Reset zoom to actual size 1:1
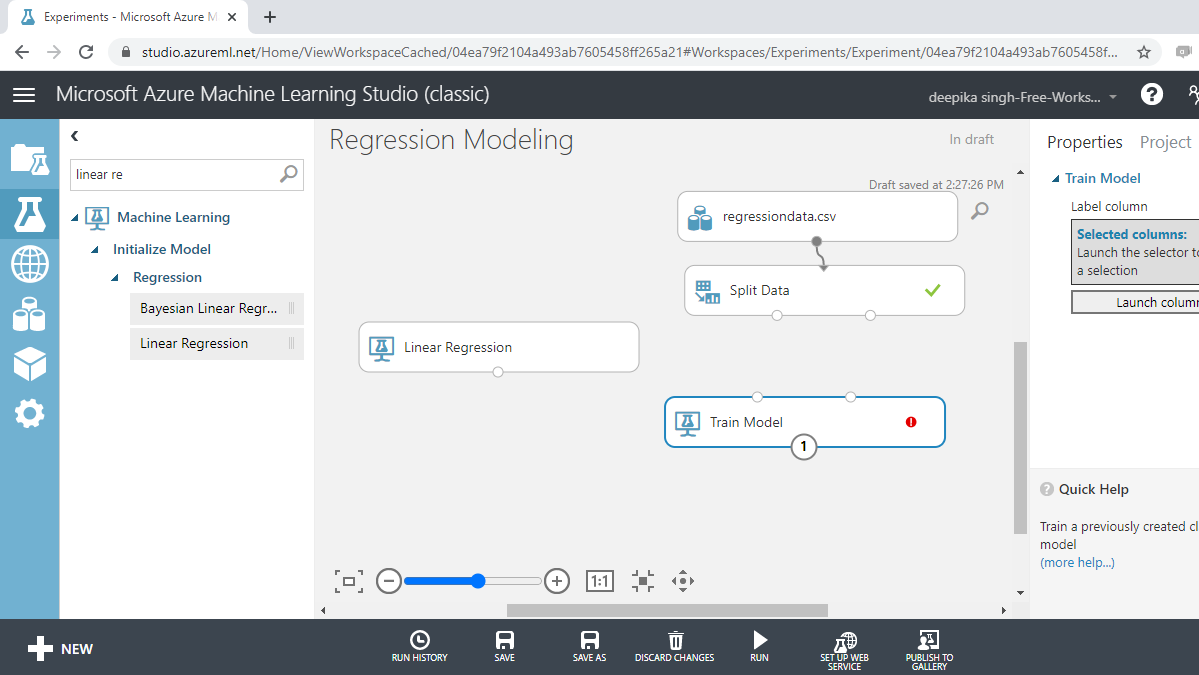Image resolution: width=1199 pixels, height=675 pixels. point(600,581)
